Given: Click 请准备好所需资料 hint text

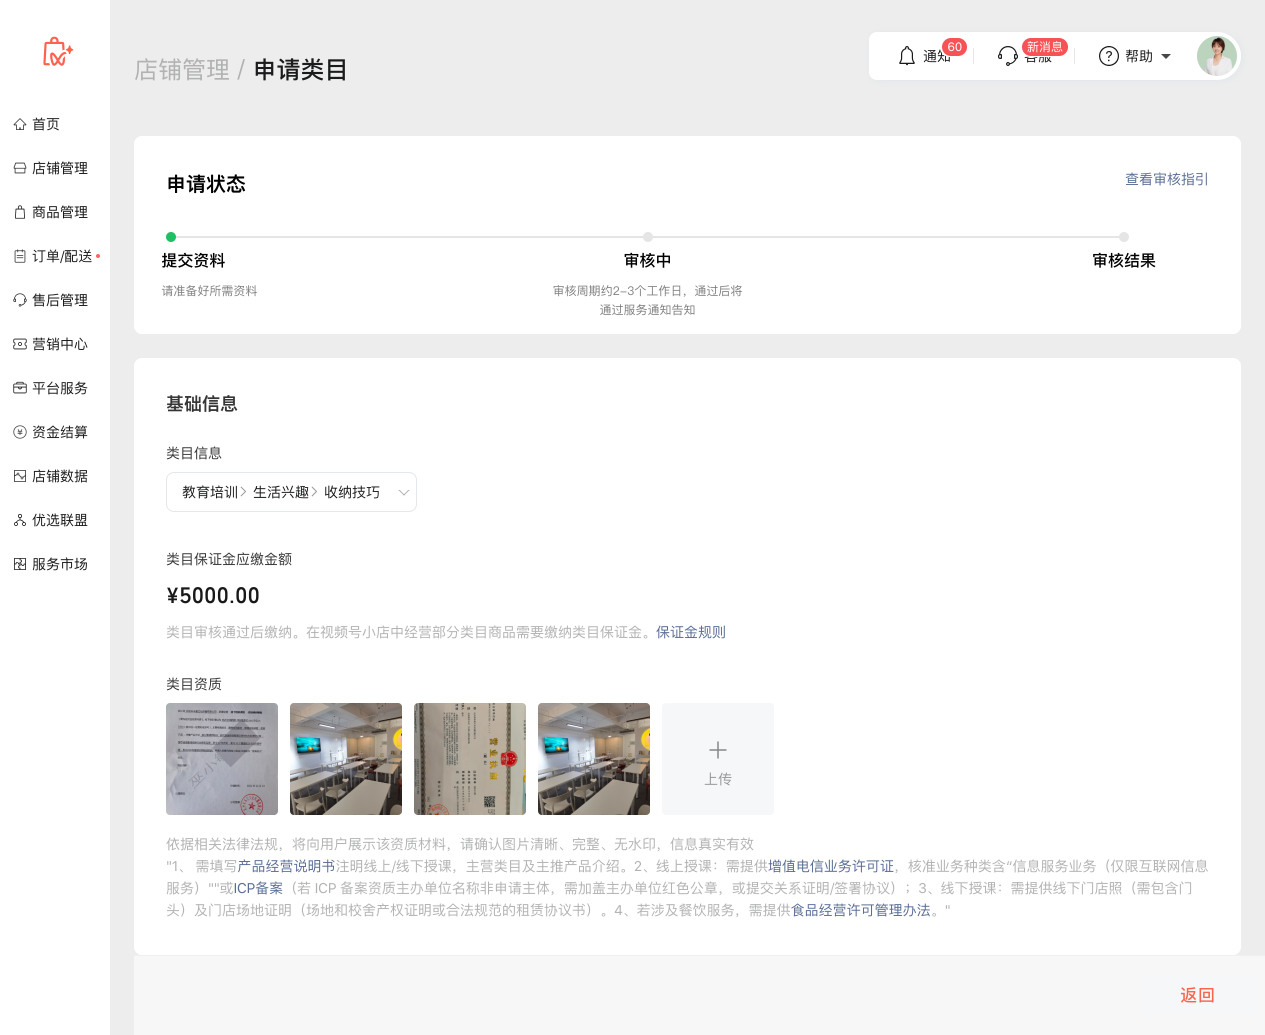Looking at the screenshot, I should tap(210, 291).
